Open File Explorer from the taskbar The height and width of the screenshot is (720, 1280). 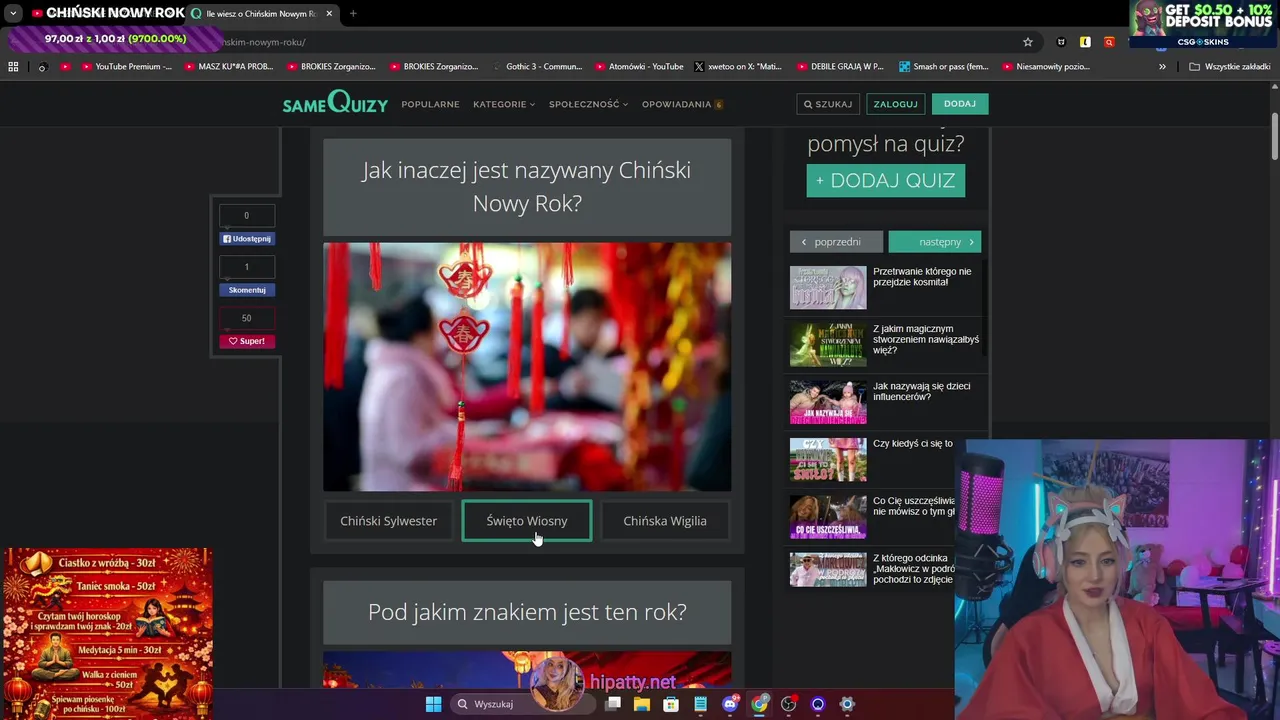(642, 704)
